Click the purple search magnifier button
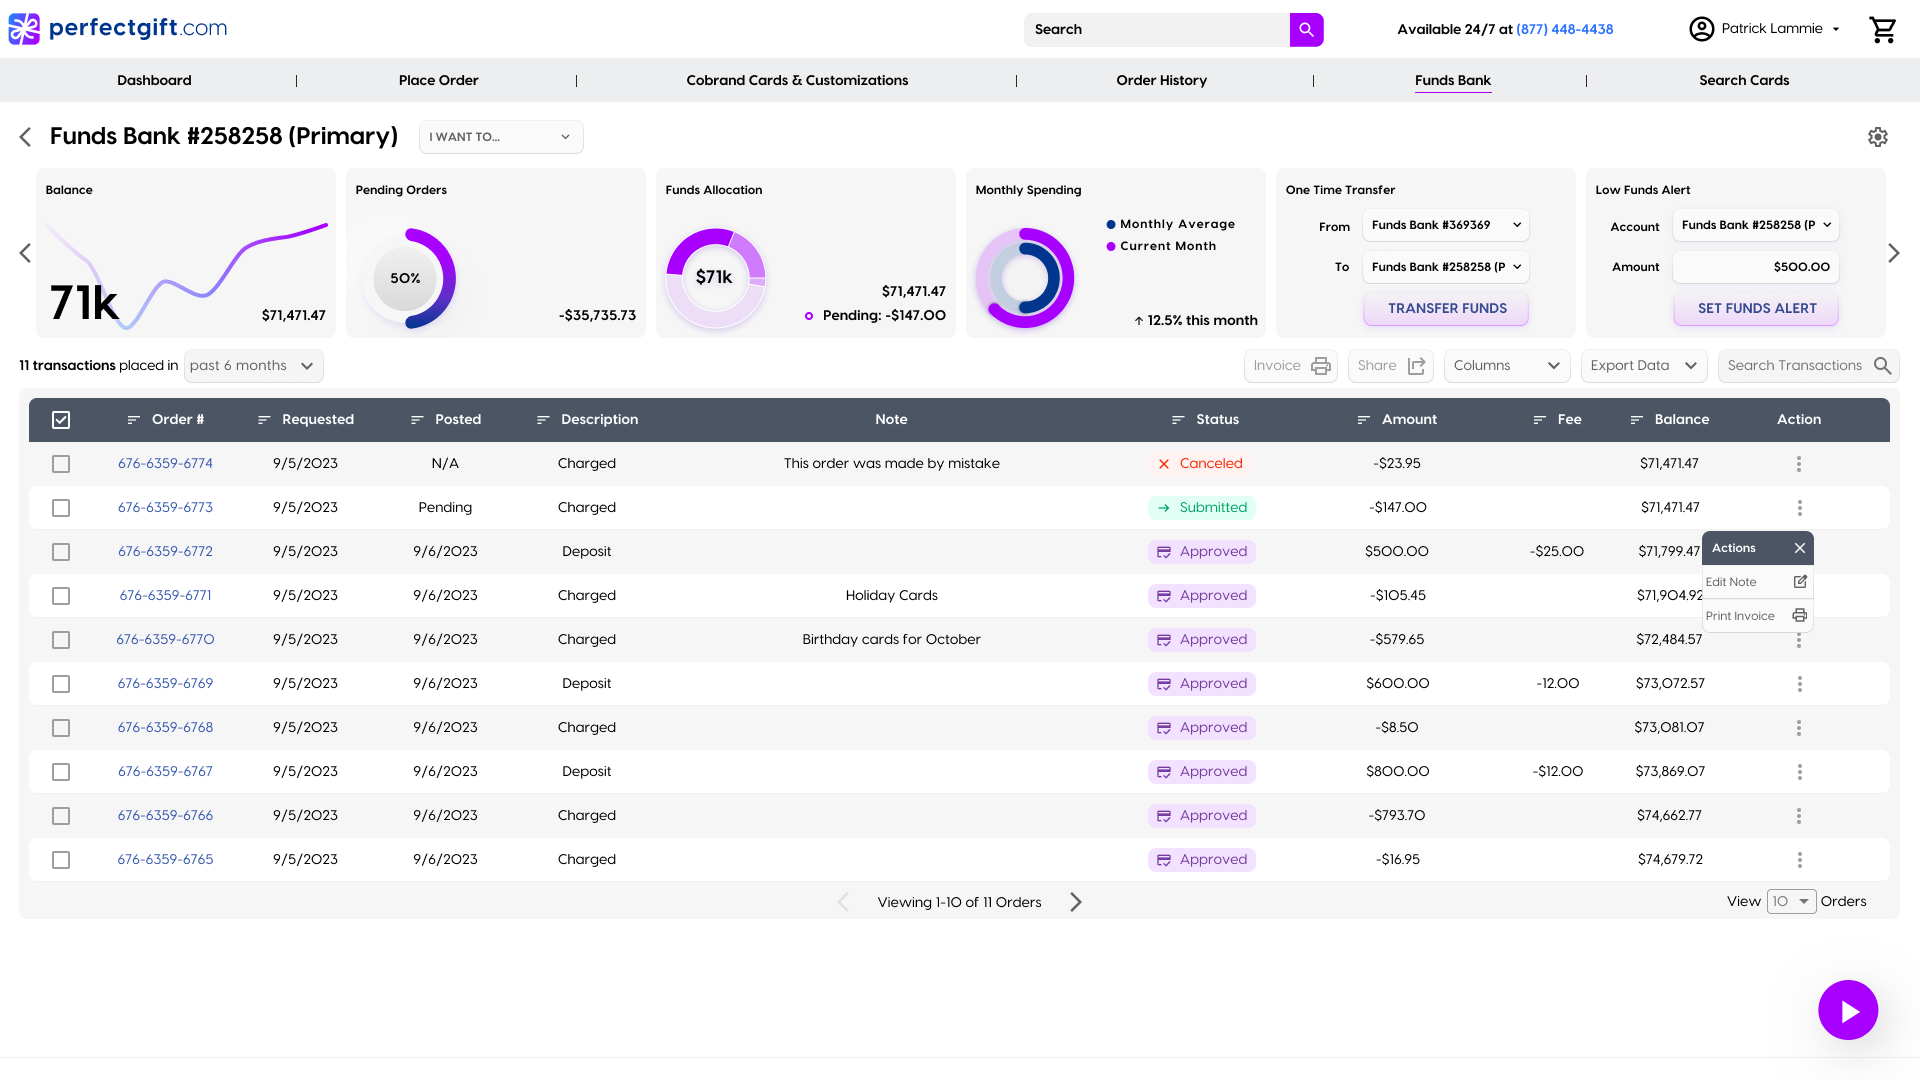Image resolution: width=1920 pixels, height=1080 pixels. (1306, 30)
